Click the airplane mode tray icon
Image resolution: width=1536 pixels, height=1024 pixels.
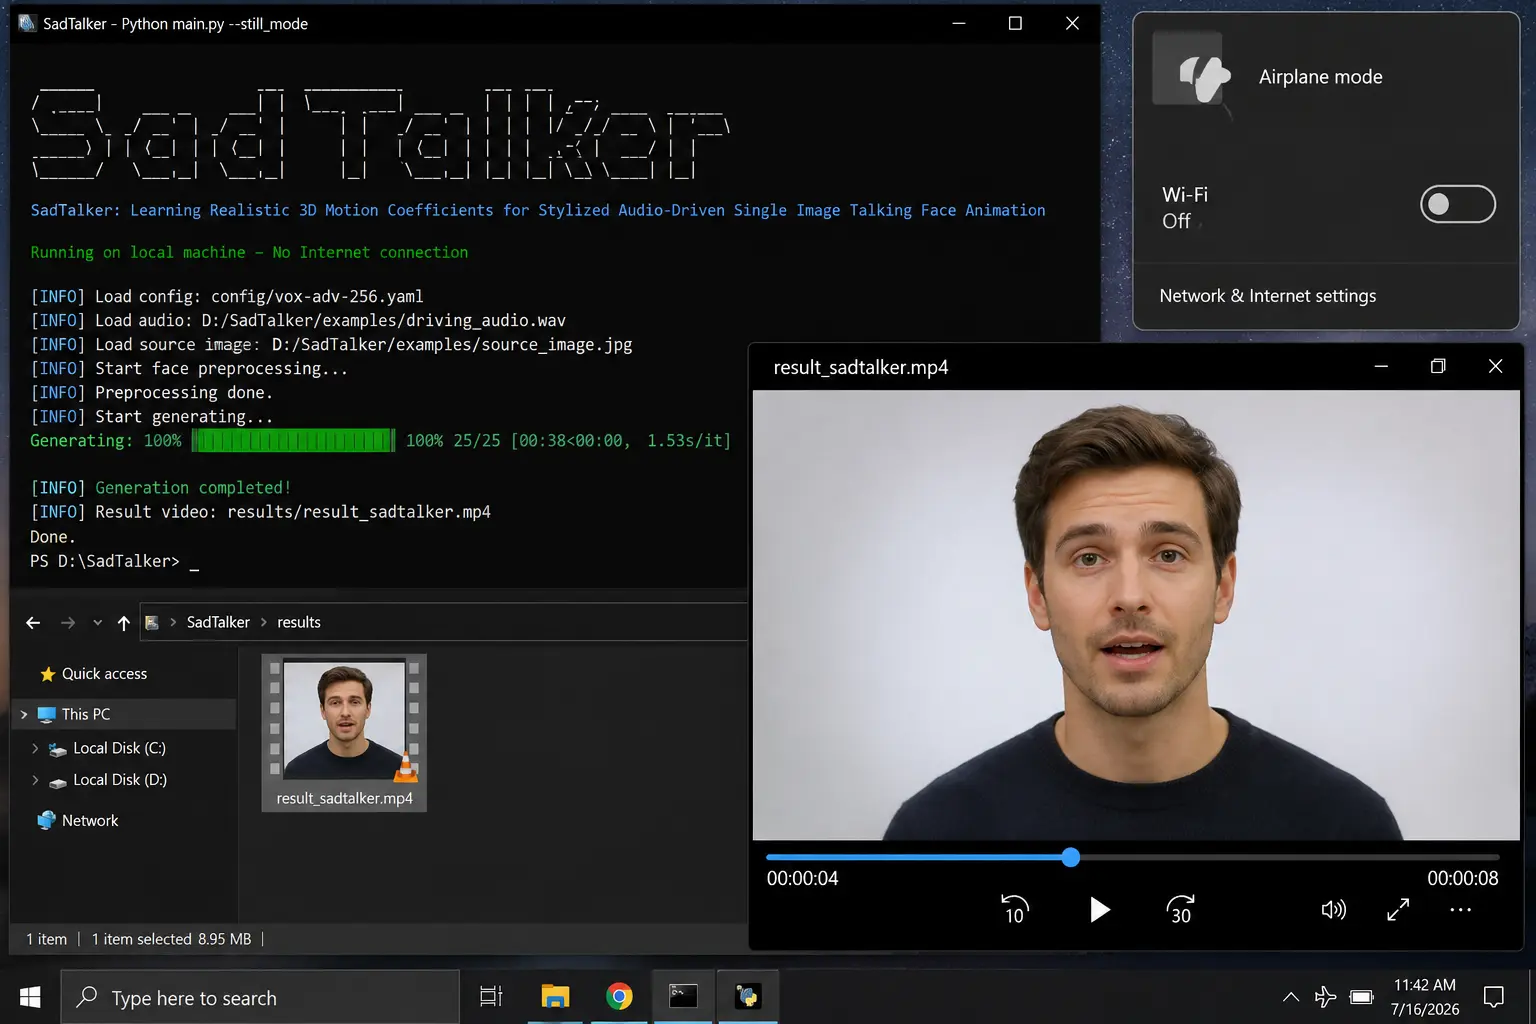point(1325,997)
